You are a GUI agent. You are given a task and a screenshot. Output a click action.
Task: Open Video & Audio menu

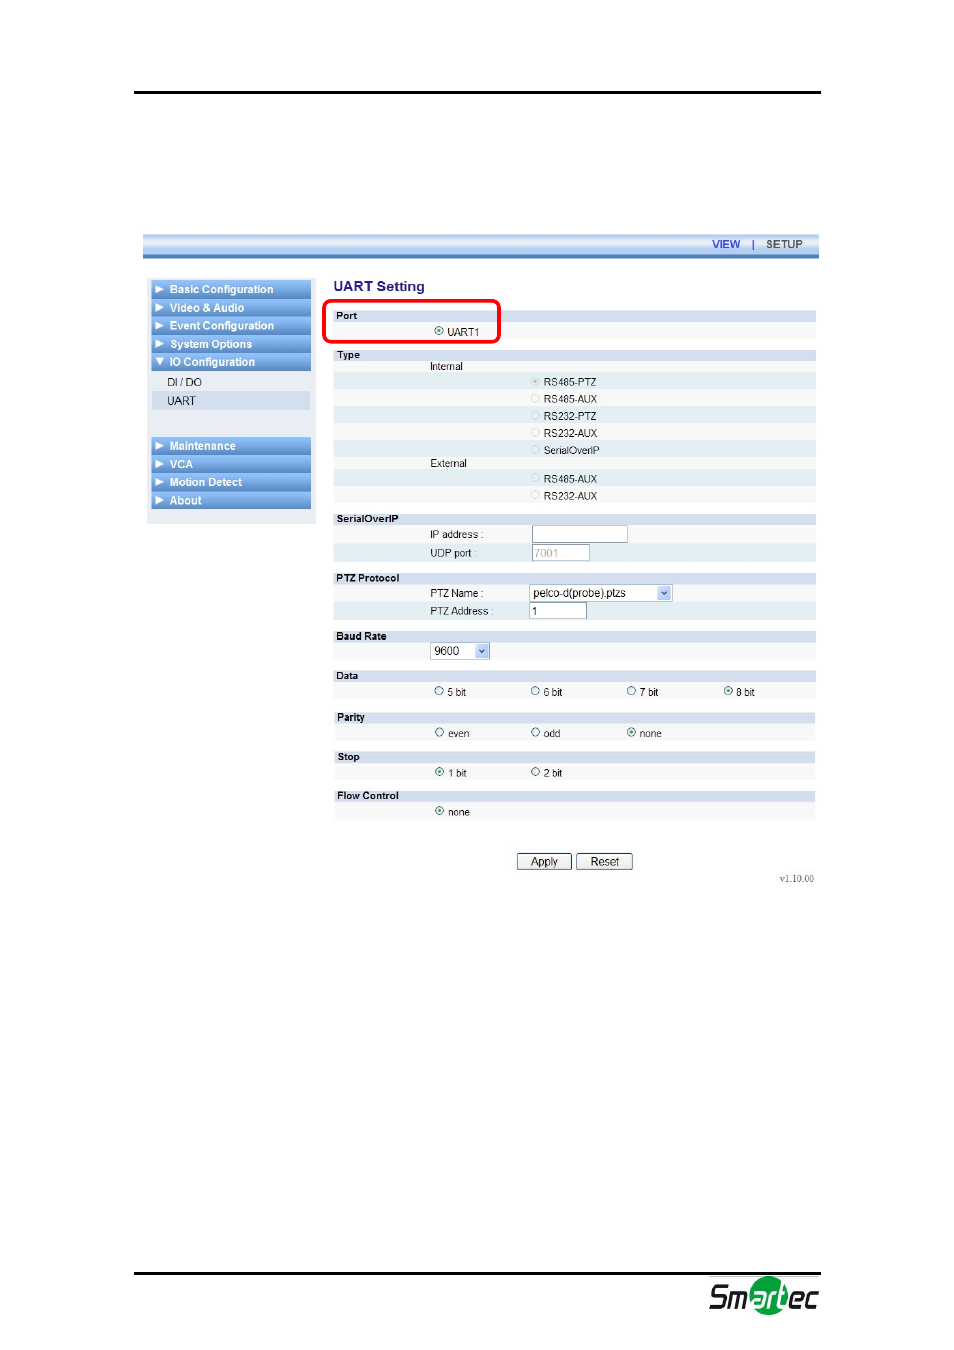231,308
